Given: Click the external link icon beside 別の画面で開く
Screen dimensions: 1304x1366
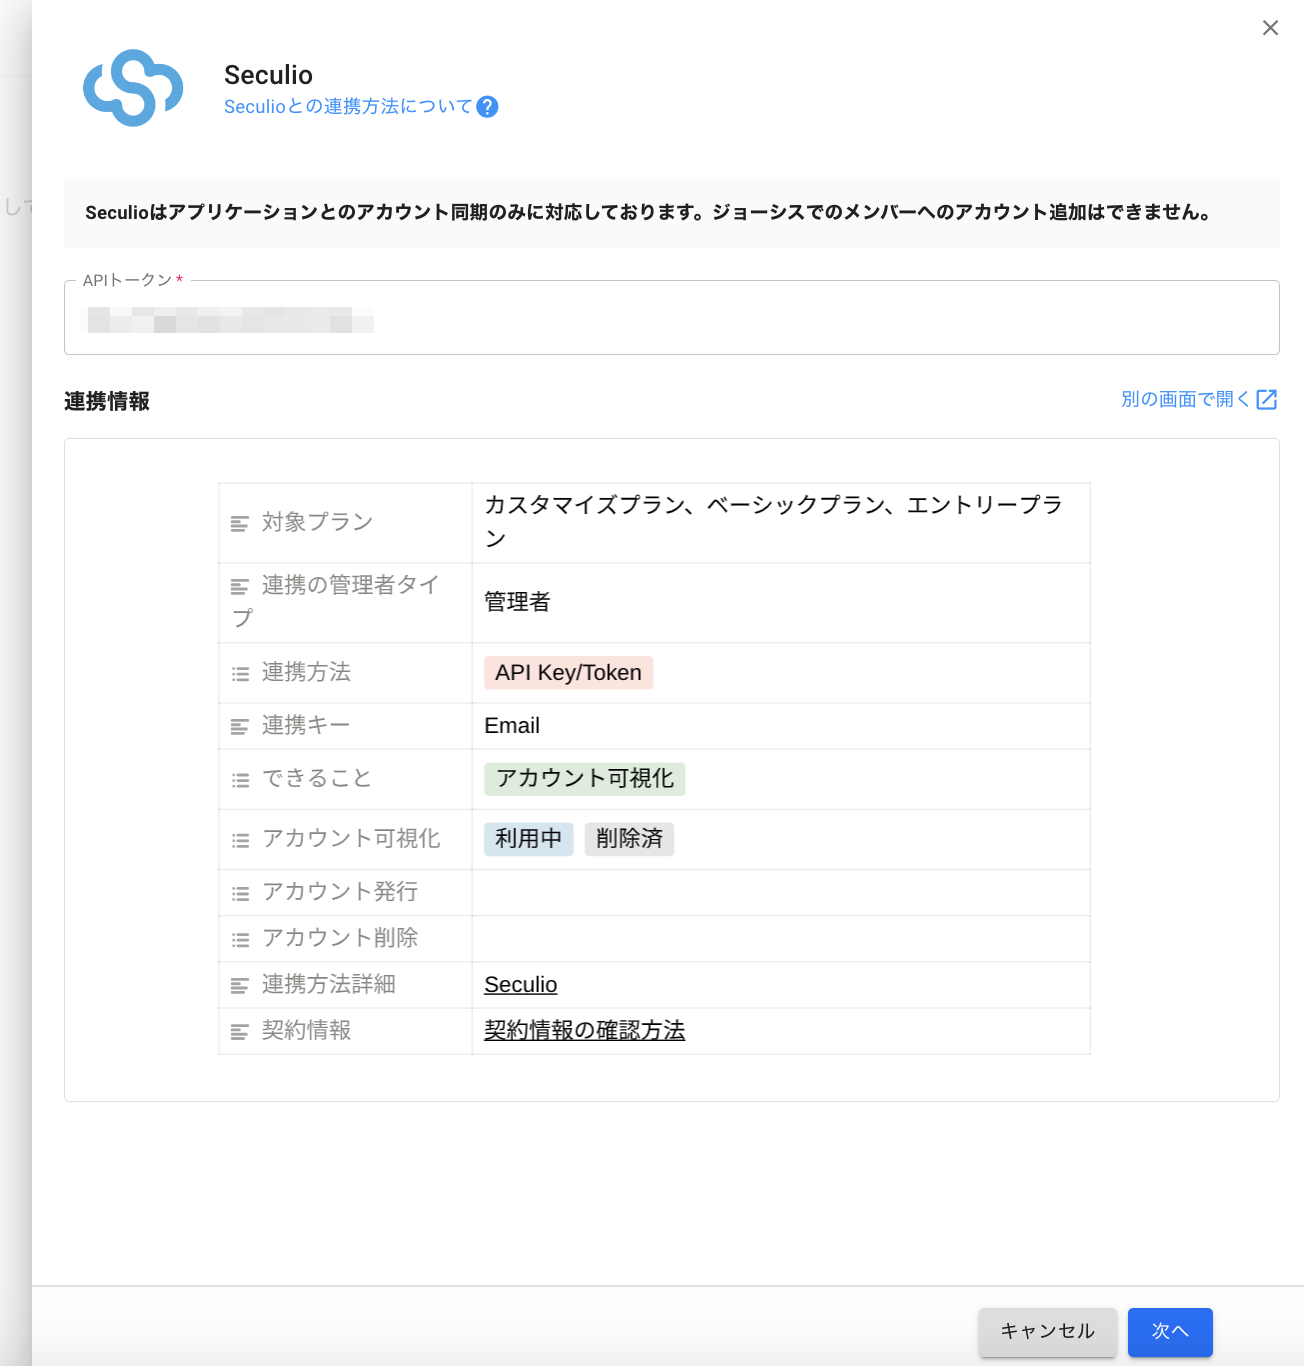Looking at the screenshot, I should coord(1267,400).
